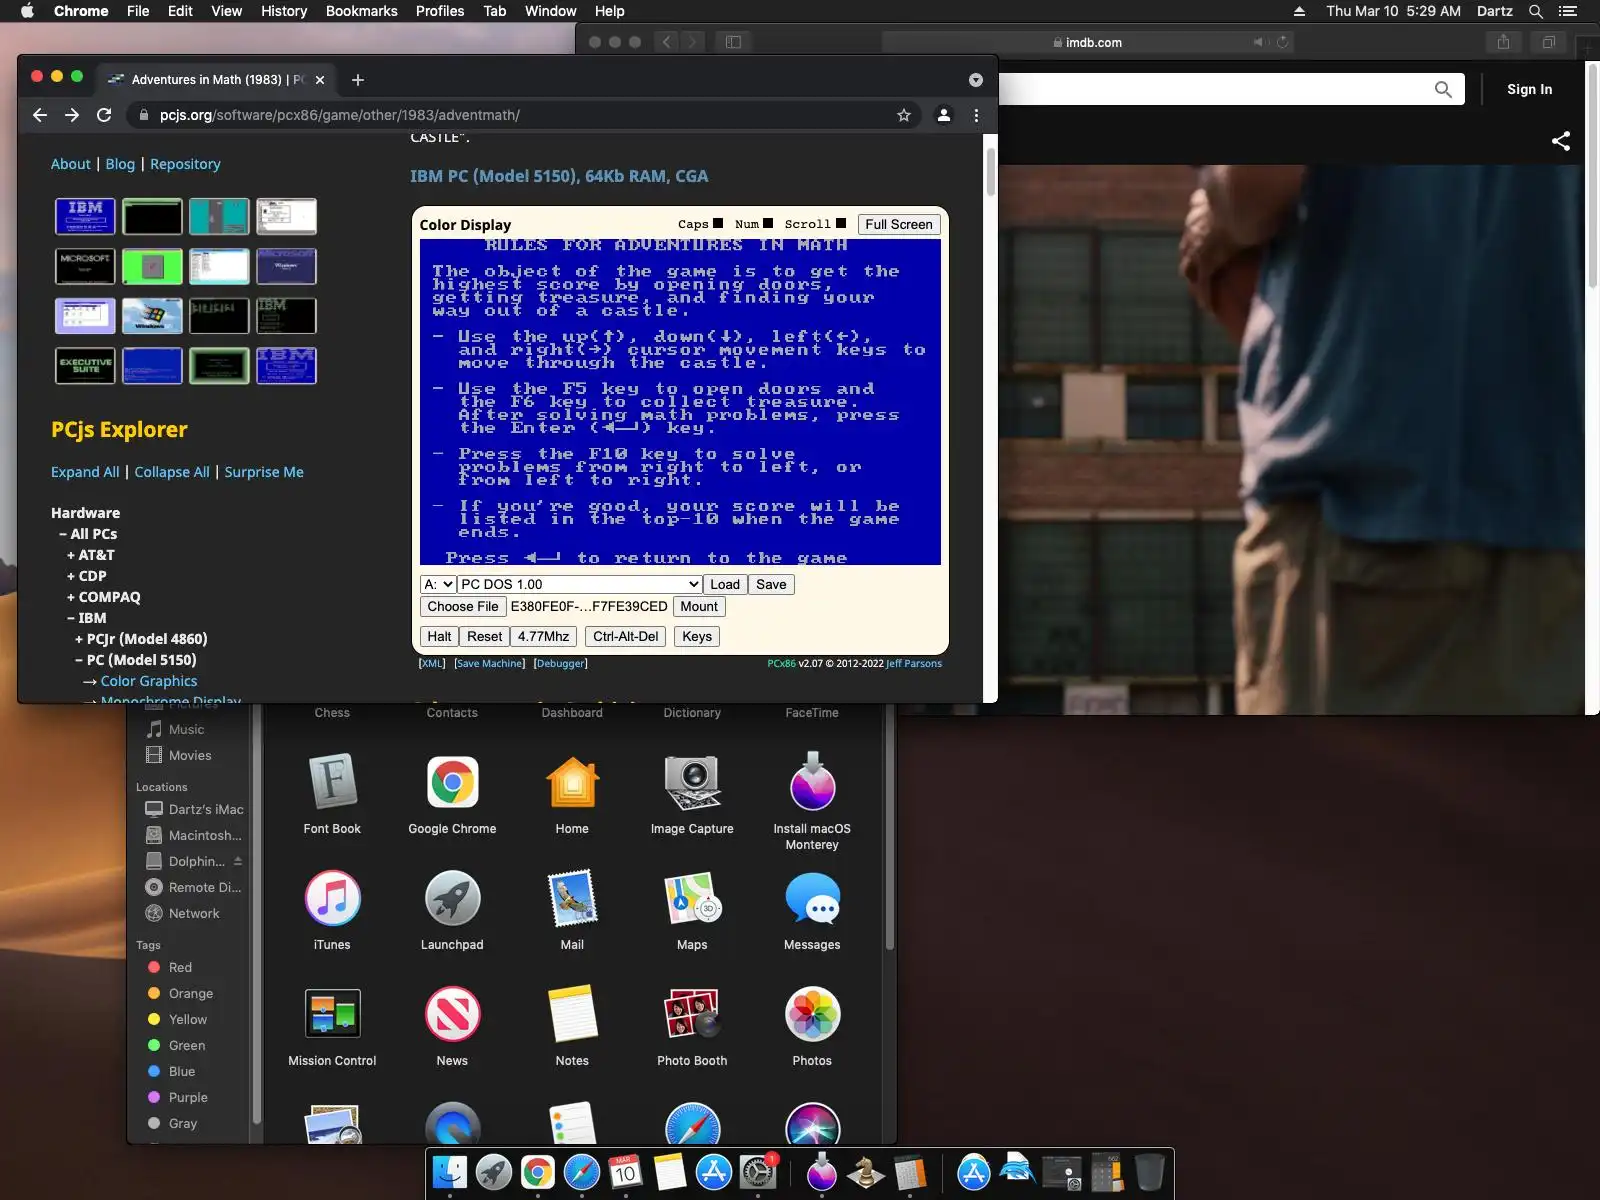
Task: Open Spotlight search in the menu bar
Action: pyautogui.click(x=1536, y=11)
